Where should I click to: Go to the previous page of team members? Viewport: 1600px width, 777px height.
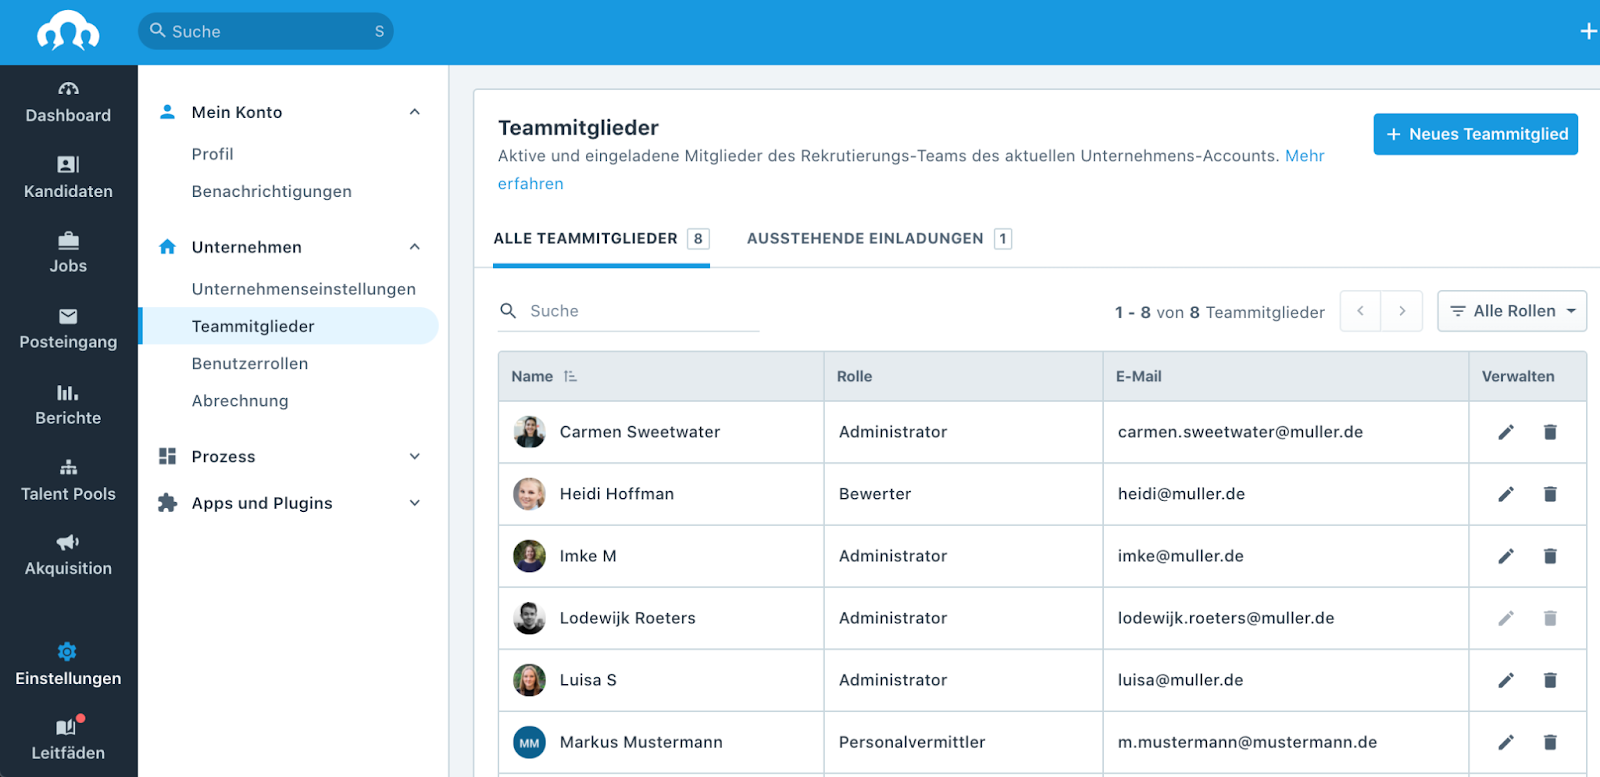[x=1360, y=311]
